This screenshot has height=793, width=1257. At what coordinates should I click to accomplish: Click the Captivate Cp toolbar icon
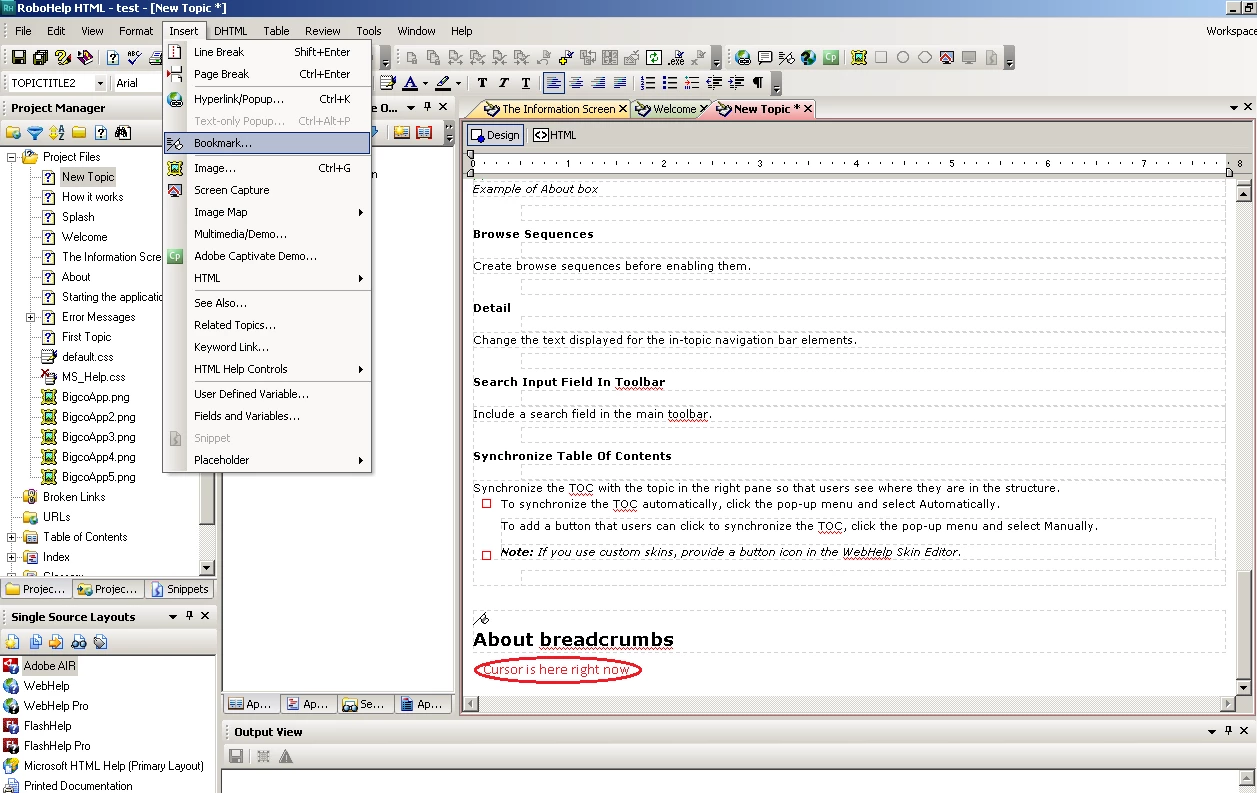pos(831,58)
